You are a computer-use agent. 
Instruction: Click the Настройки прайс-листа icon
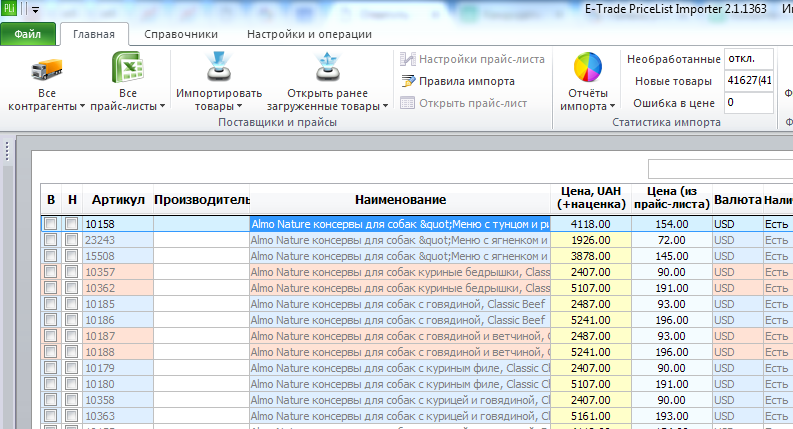pos(408,59)
